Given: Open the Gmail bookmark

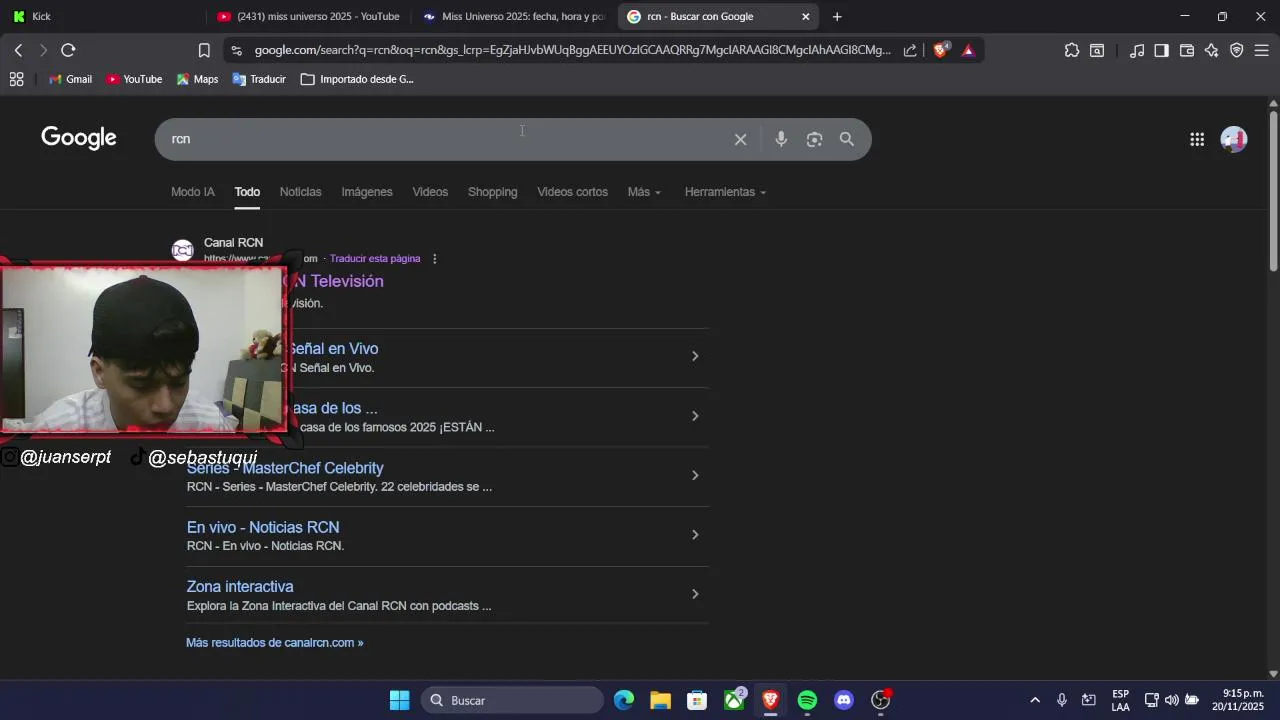Looking at the screenshot, I should (70, 79).
